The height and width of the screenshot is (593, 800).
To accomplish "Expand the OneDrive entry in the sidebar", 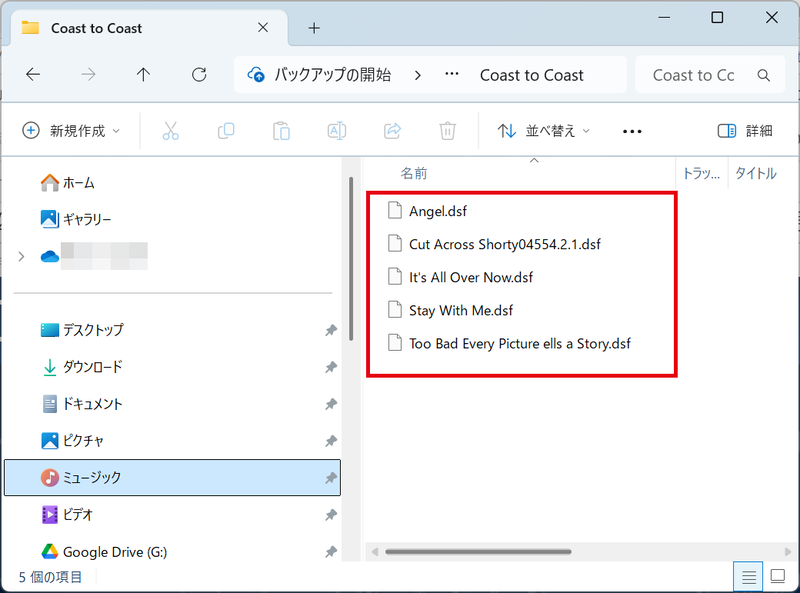I will [x=20, y=255].
